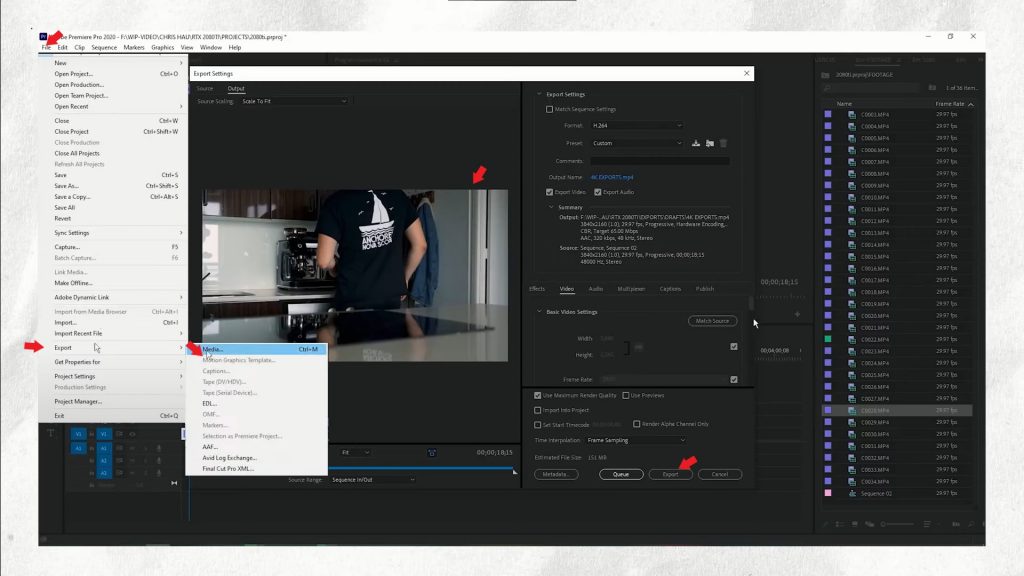Viewport: 1024px width, 576px height.
Task: Click the Name column header in Project panel
Action: pos(844,104)
